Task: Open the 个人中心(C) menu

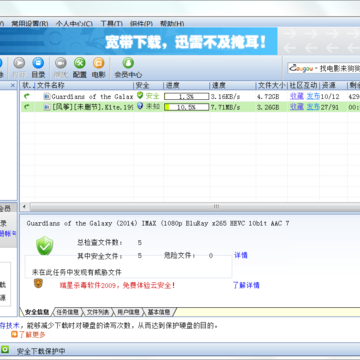Action: pos(74,24)
